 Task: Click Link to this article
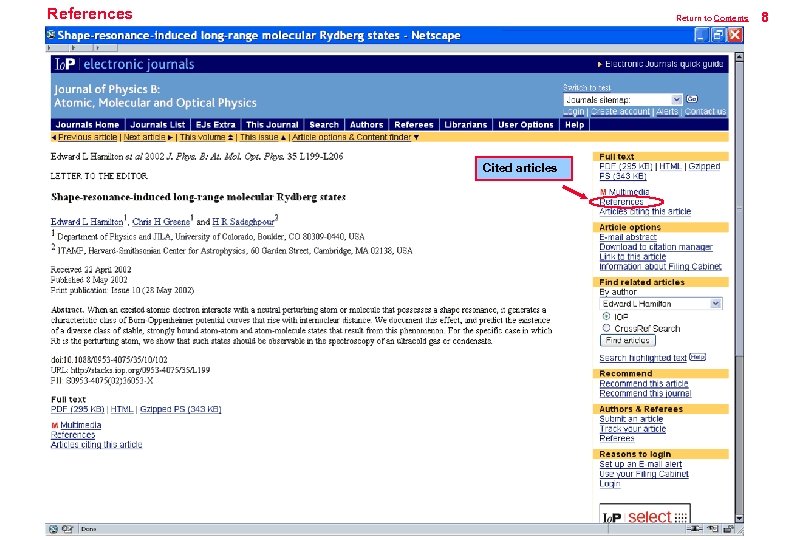tap(632, 256)
